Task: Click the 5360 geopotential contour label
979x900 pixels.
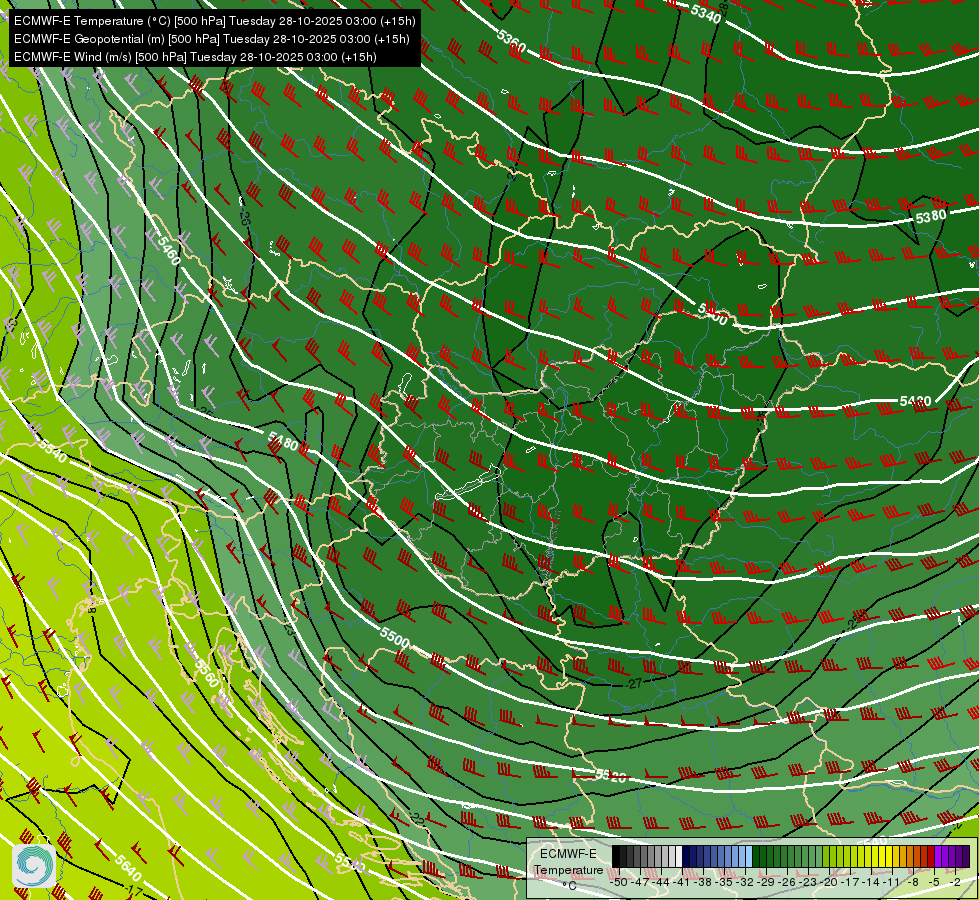Action: pyautogui.click(x=511, y=40)
